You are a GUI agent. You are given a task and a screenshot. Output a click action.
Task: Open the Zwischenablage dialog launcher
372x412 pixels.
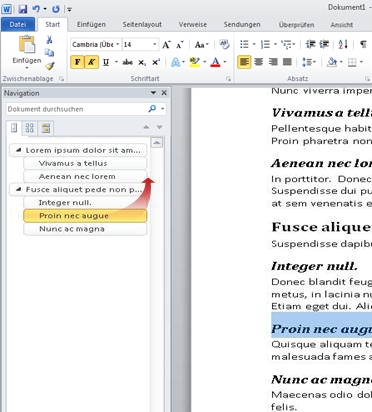pos(61,79)
